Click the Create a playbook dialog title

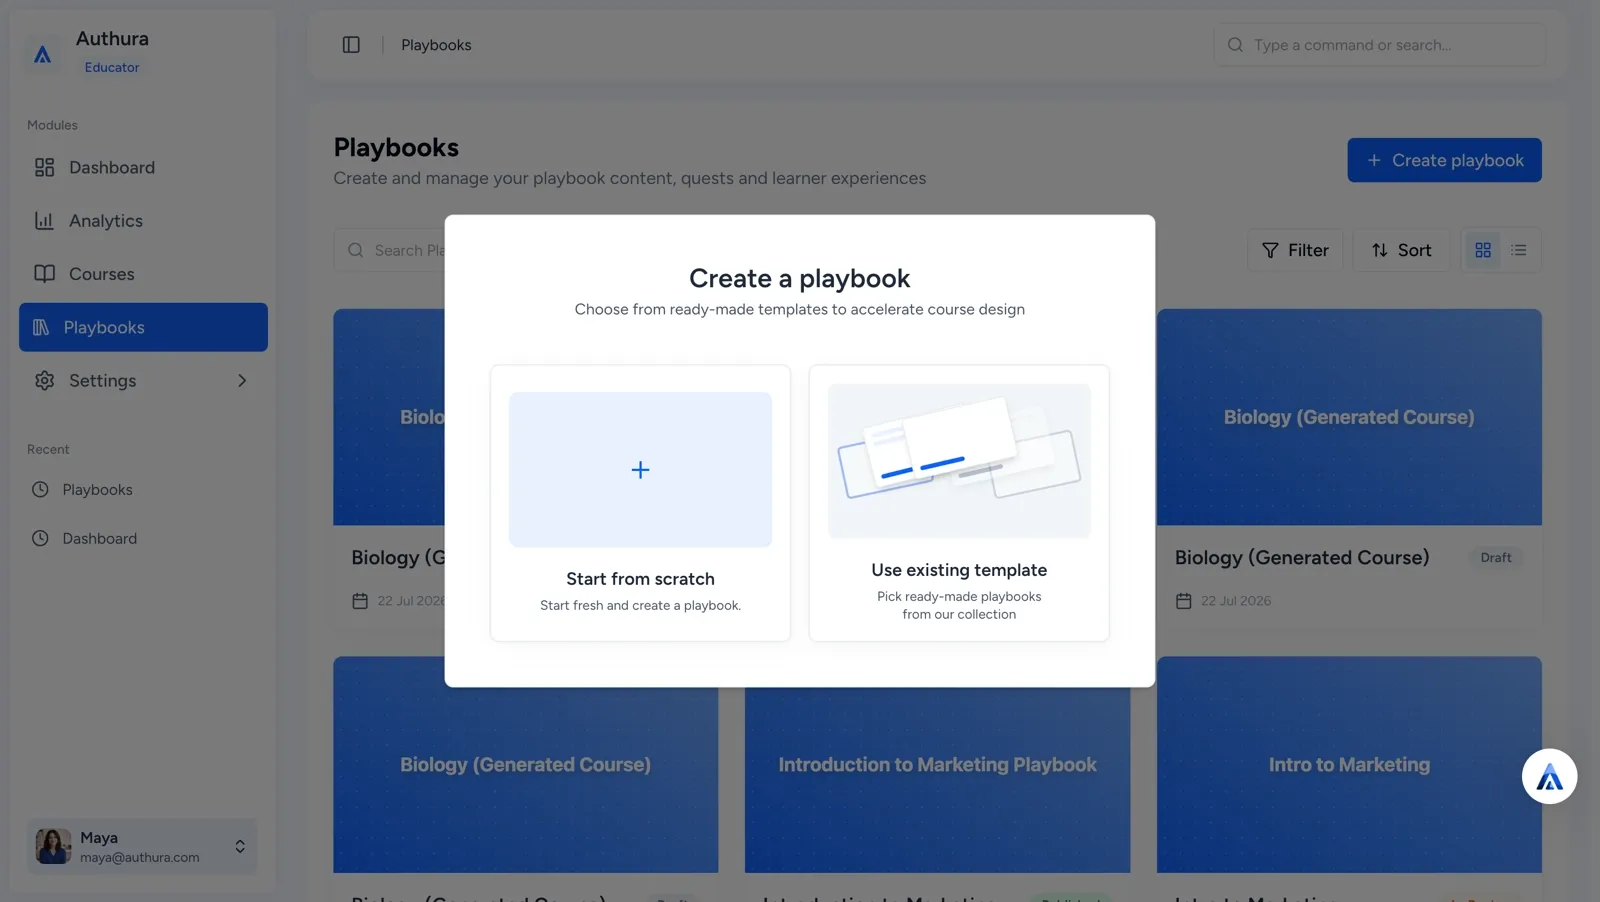tap(799, 278)
